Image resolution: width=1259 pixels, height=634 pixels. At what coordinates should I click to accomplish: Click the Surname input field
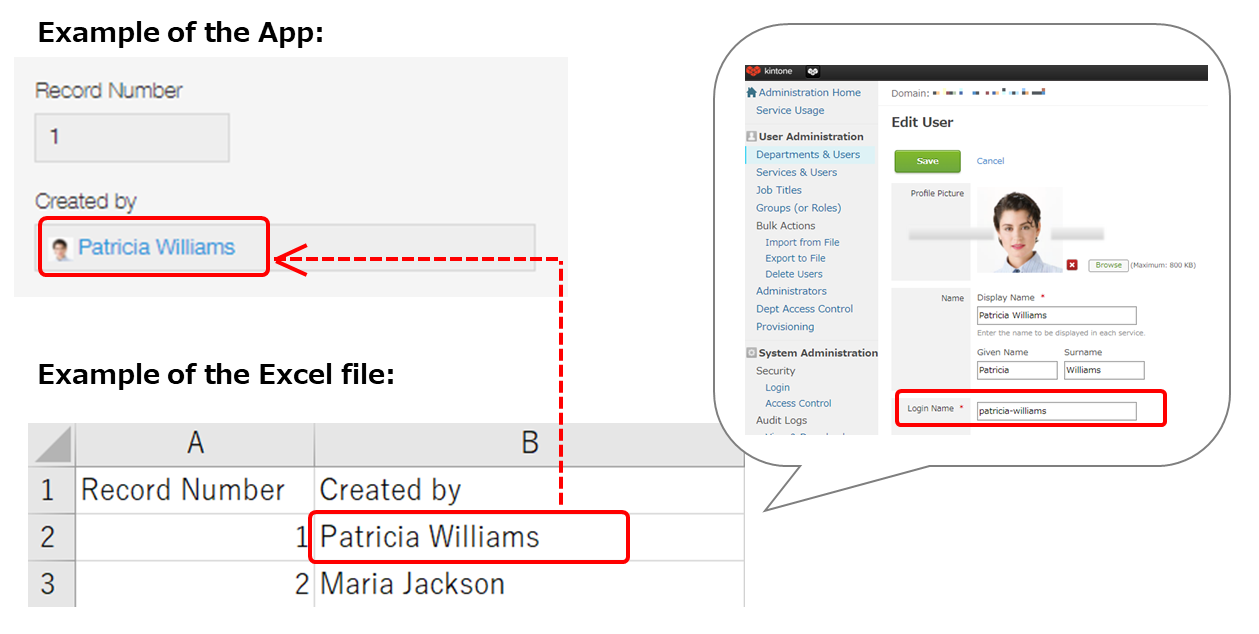pyautogui.click(x=1103, y=370)
